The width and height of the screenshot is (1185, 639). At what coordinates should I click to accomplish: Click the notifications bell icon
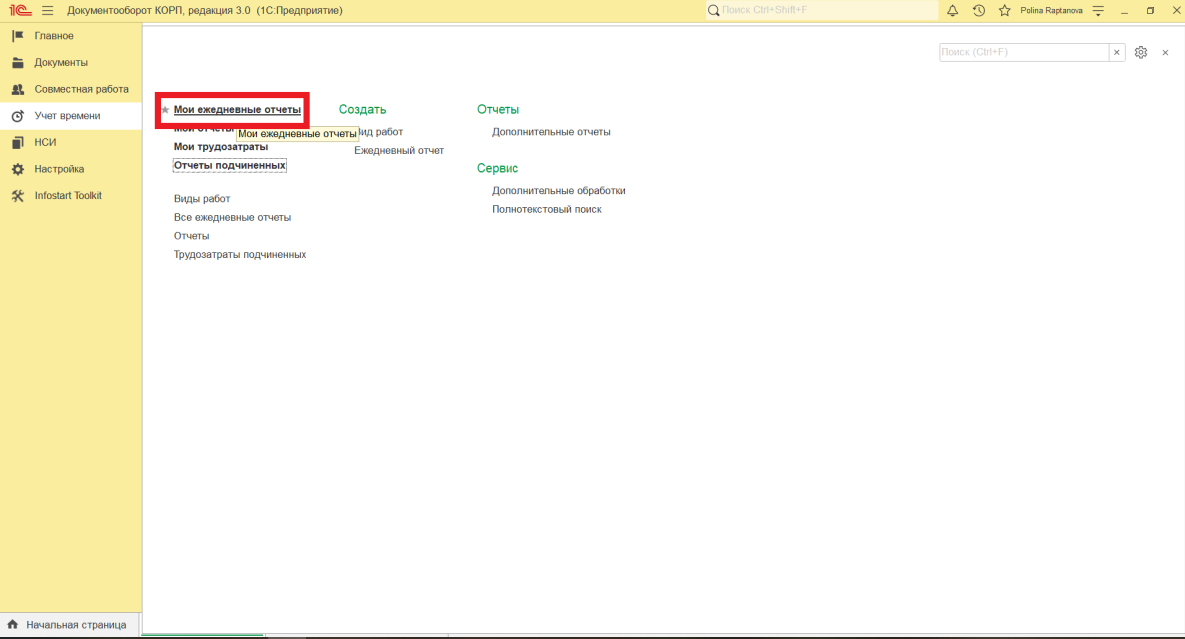pos(952,10)
